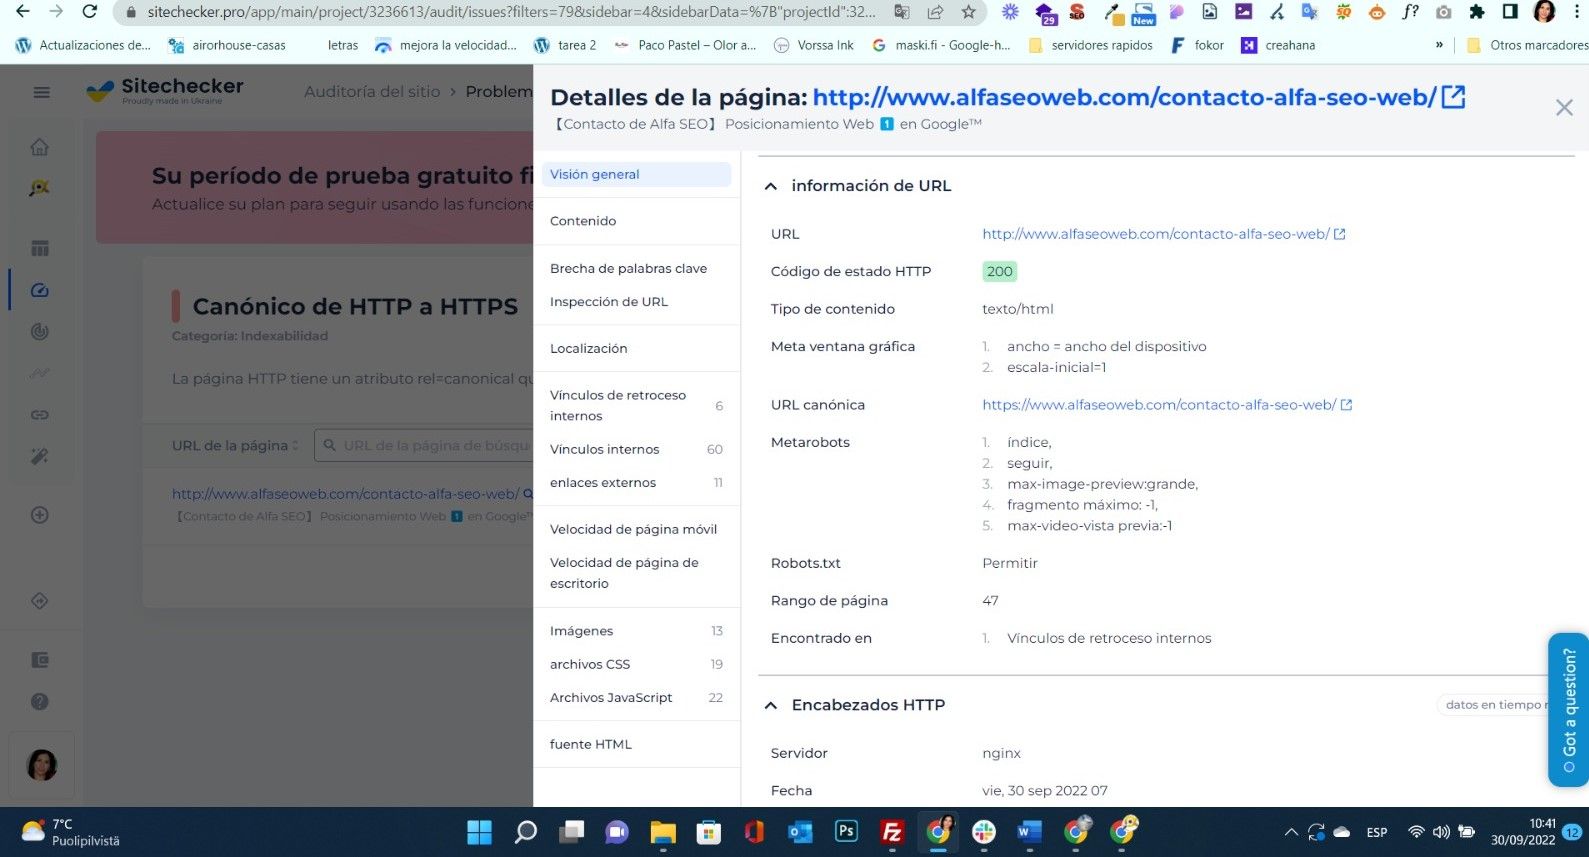The height and width of the screenshot is (857, 1589).
Task: Open the Vínculos internos tab
Action: click(636, 449)
